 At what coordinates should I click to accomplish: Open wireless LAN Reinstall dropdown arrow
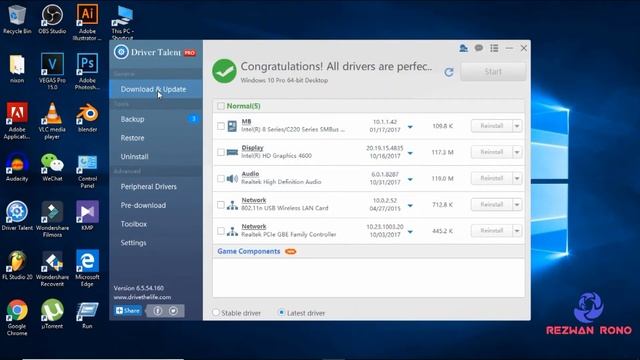point(517,205)
